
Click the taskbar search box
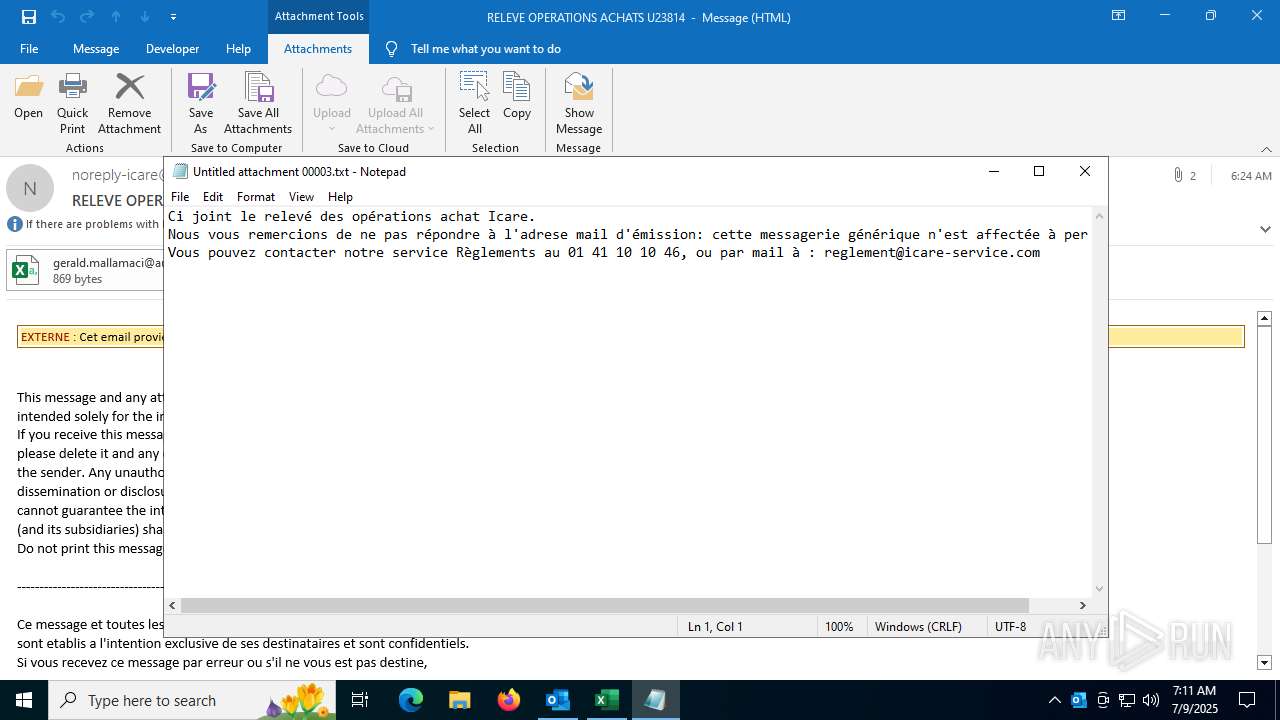coord(192,700)
